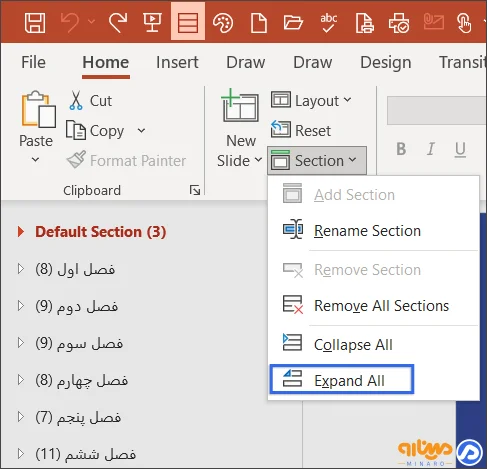Open the Copy dropdown arrow
487x469 pixels.
pos(141,130)
